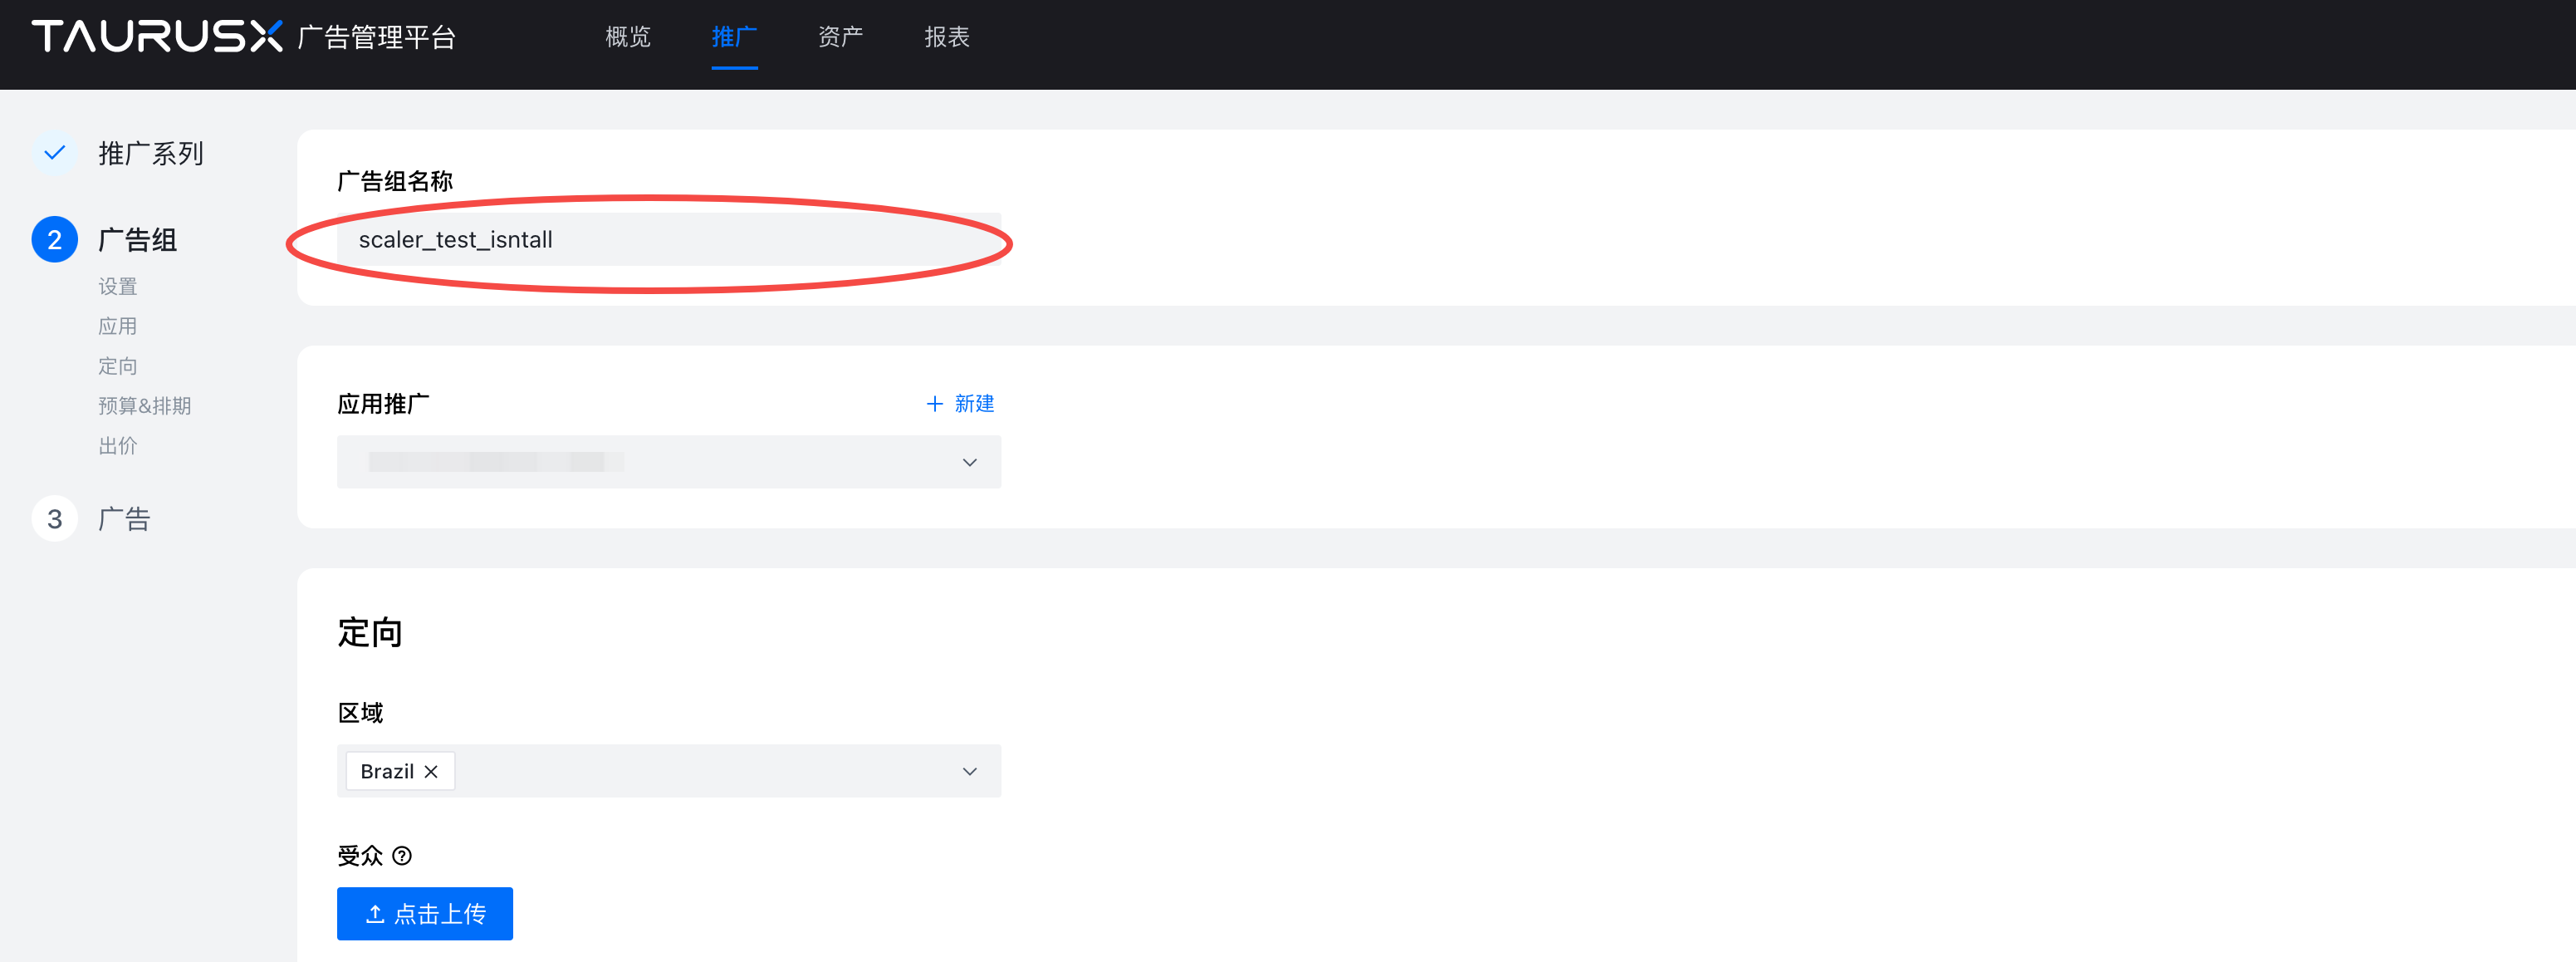Select the 广告组 step label
Screen dimensions: 2576x962
pyautogui.click(x=138, y=240)
